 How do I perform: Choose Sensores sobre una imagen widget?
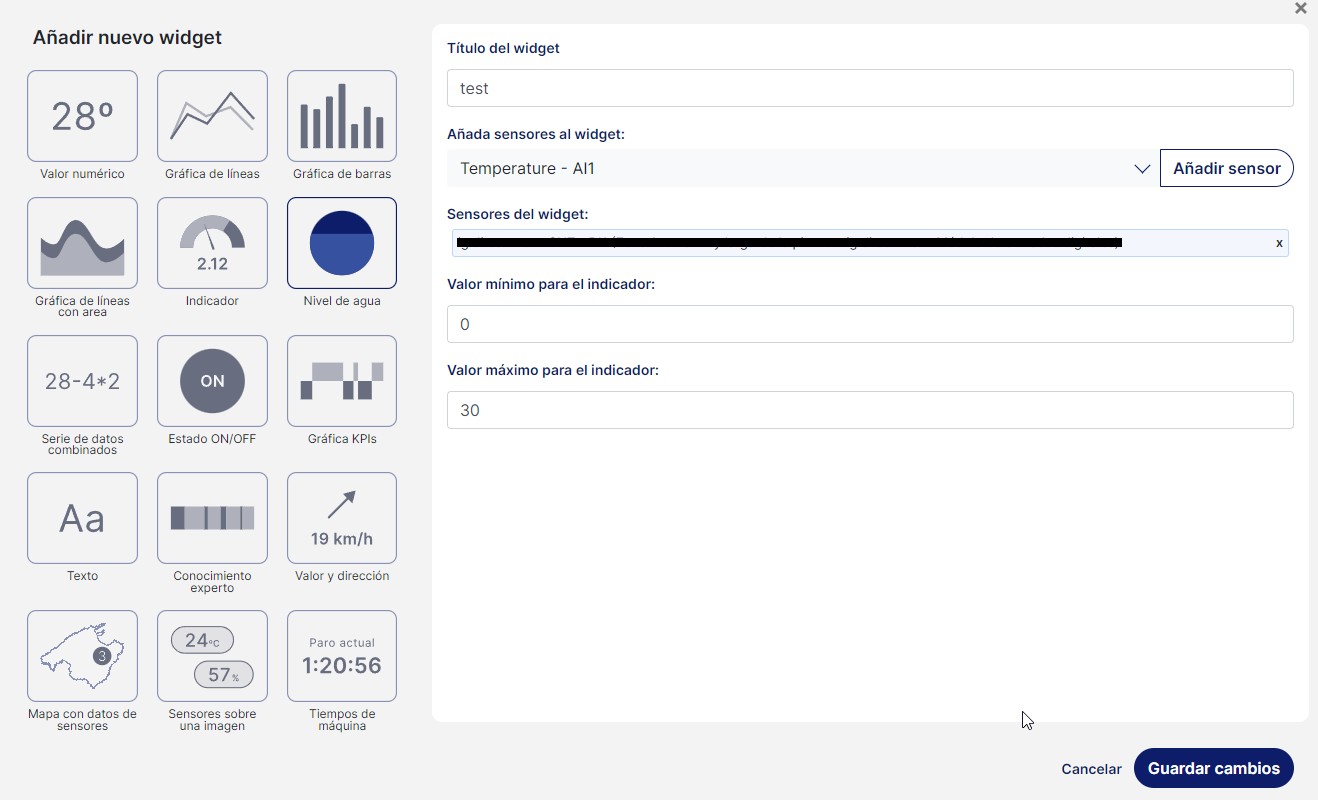(x=212, y=656)
